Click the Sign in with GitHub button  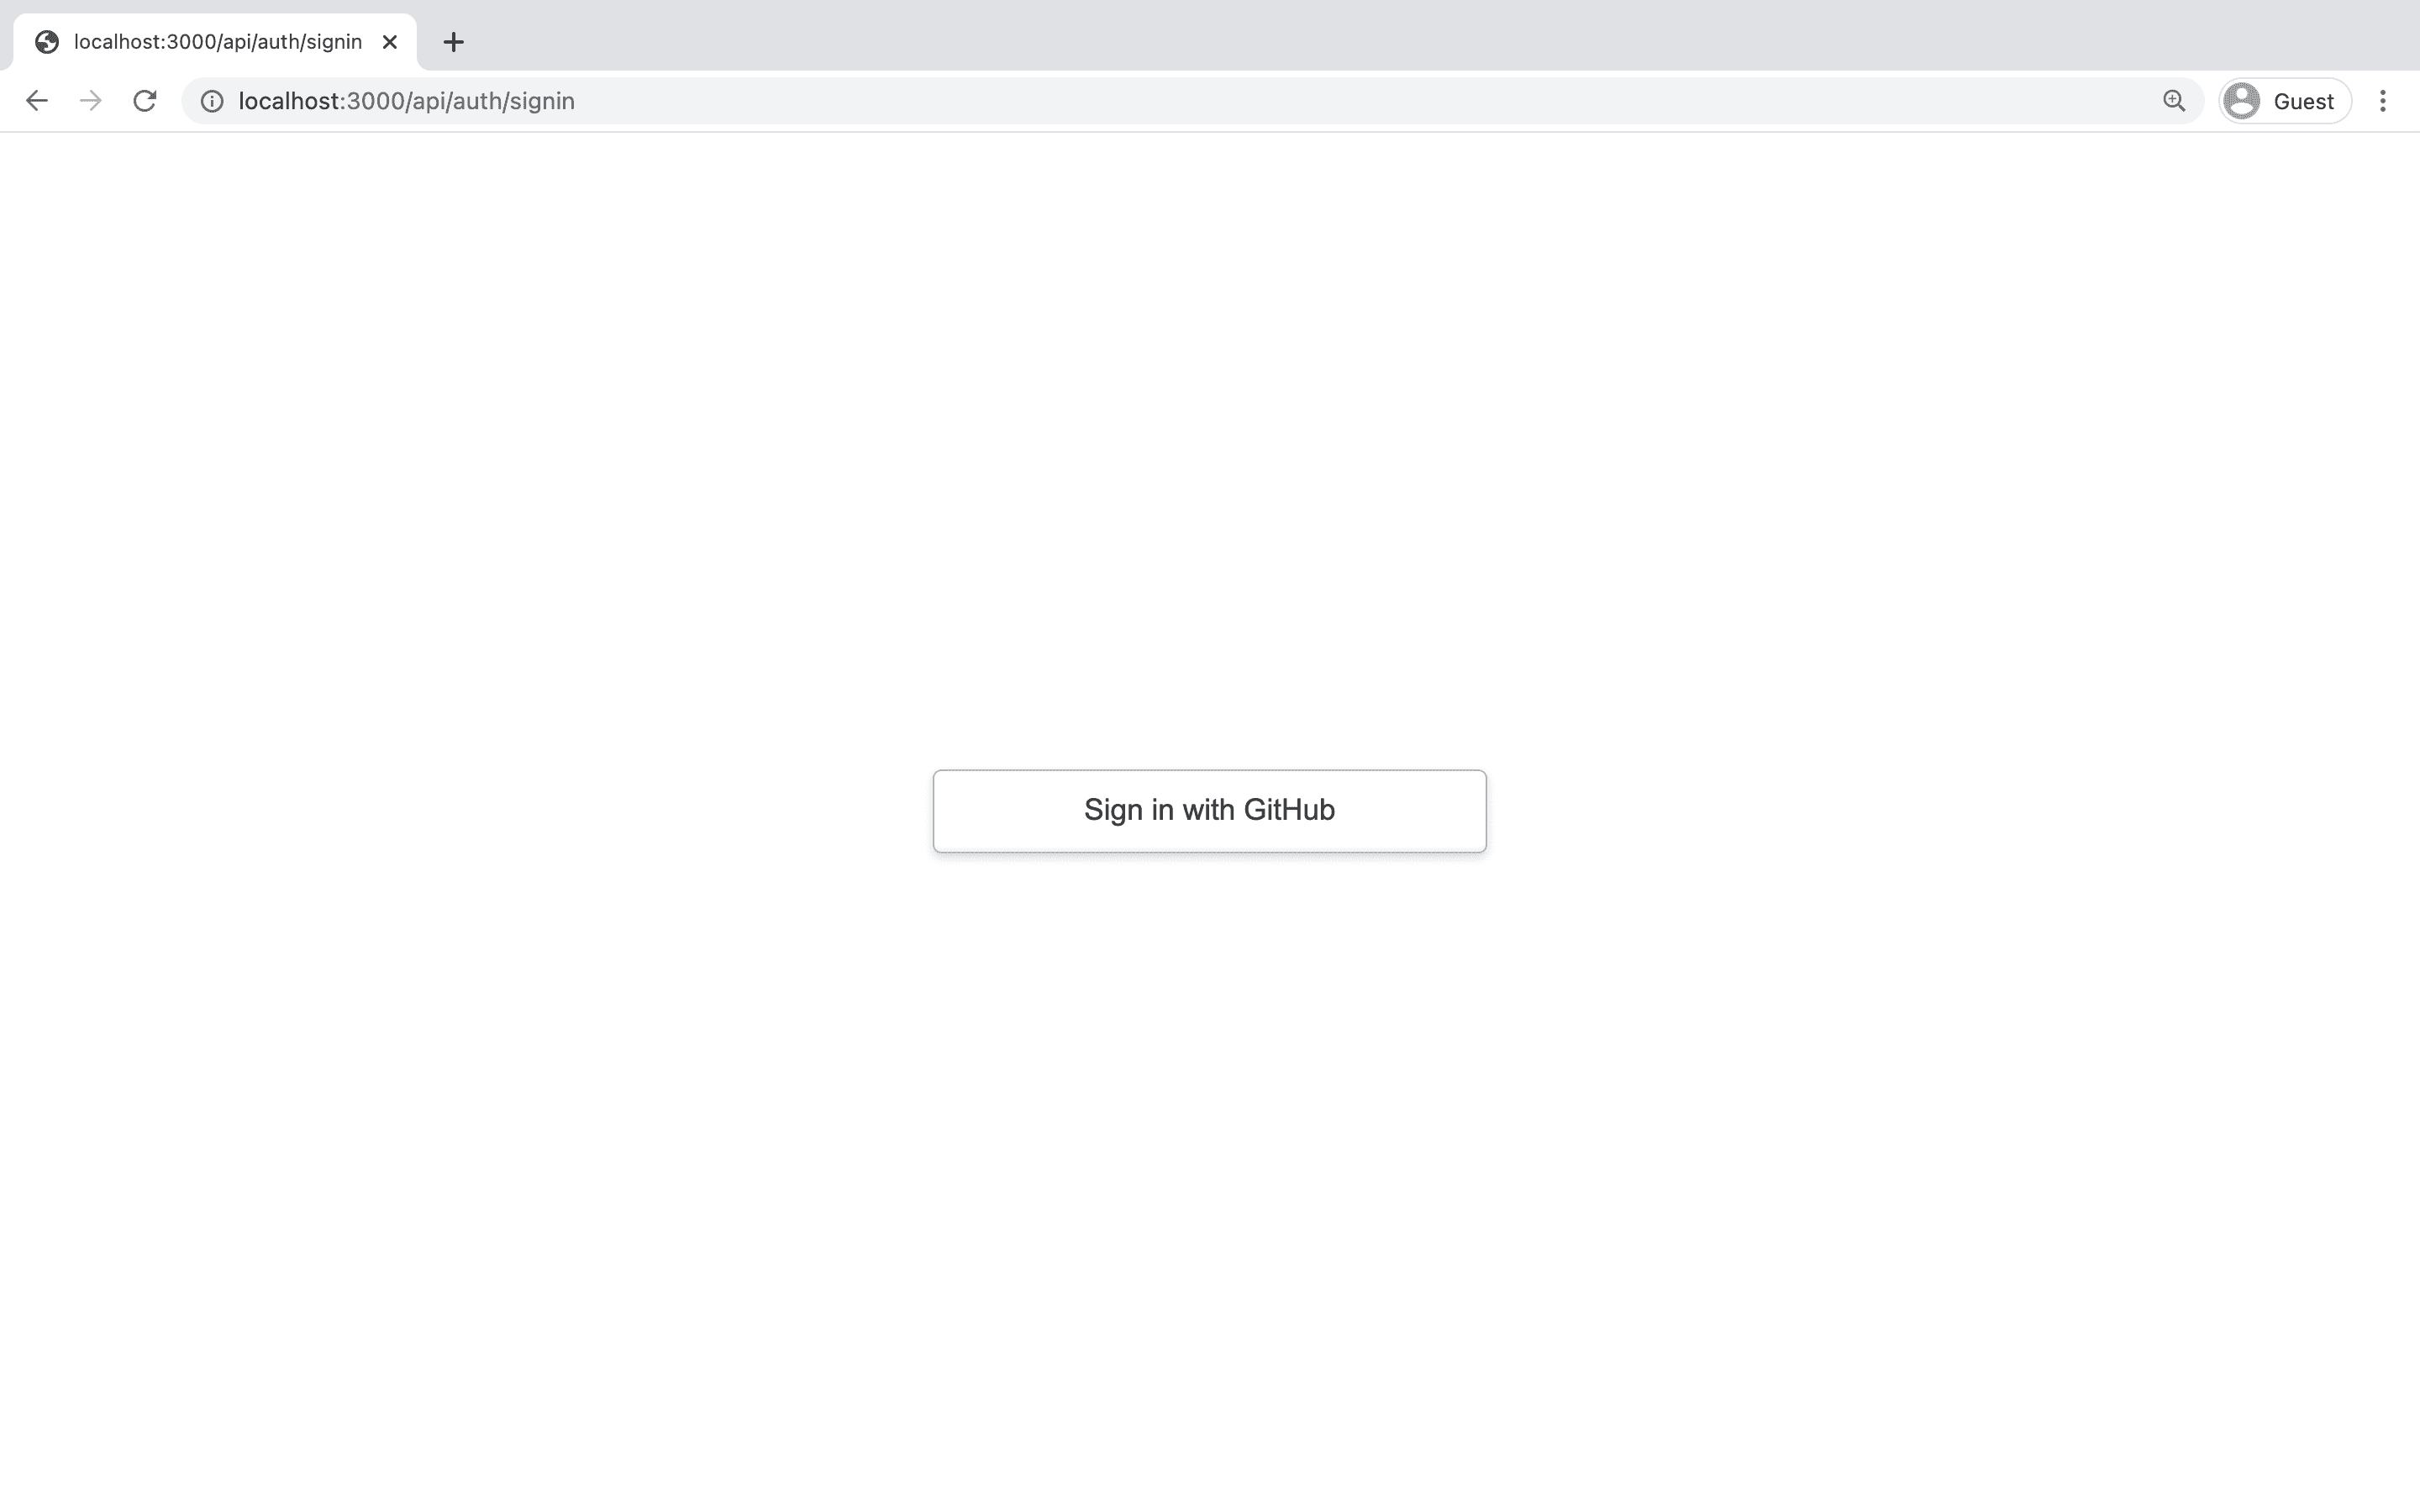1209,808
